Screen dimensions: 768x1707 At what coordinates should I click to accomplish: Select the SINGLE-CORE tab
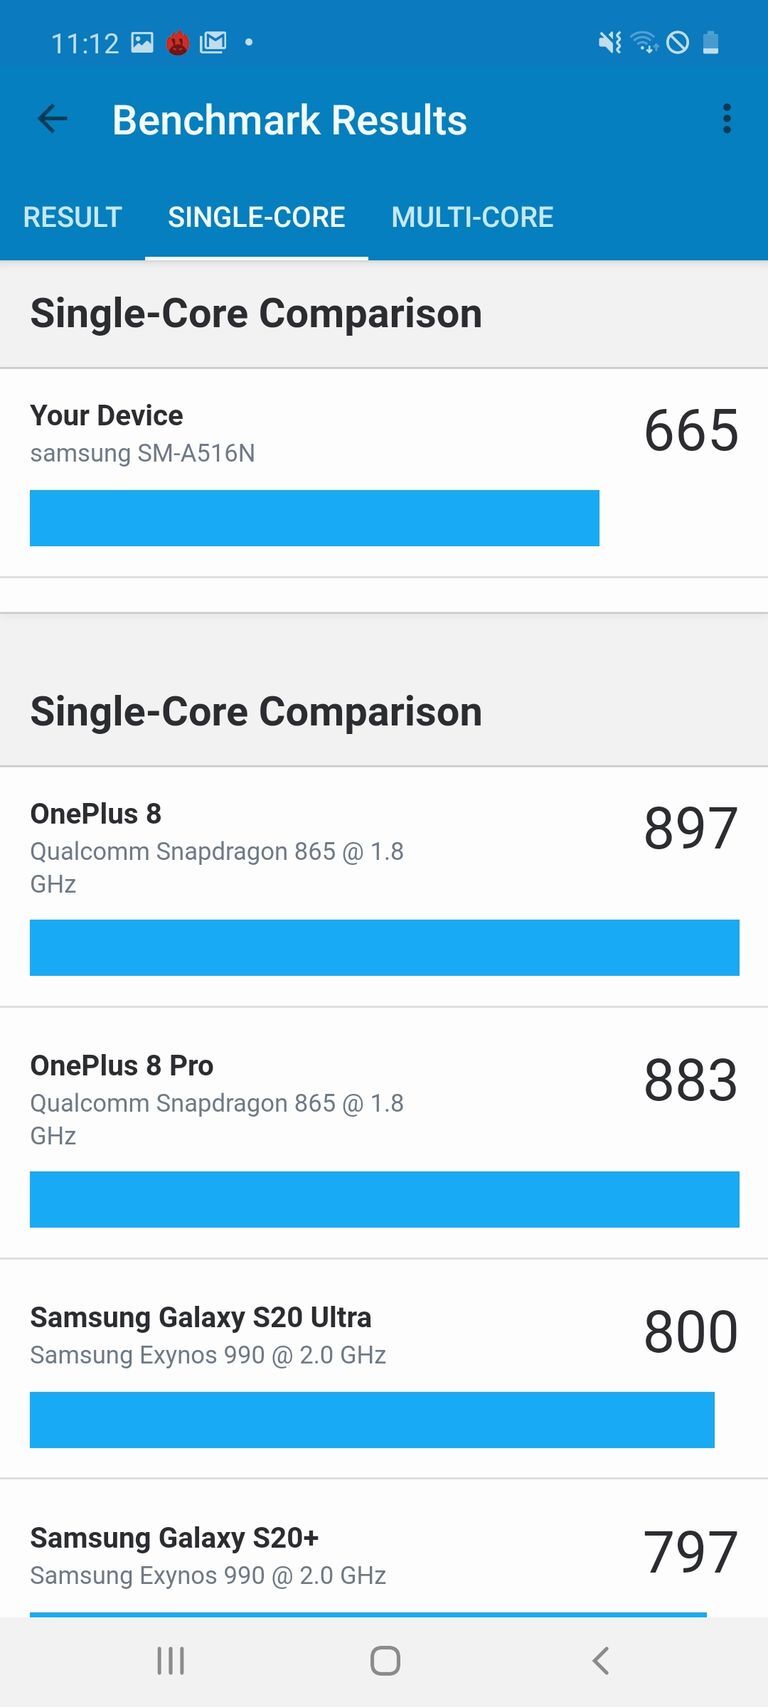[256, 217]
